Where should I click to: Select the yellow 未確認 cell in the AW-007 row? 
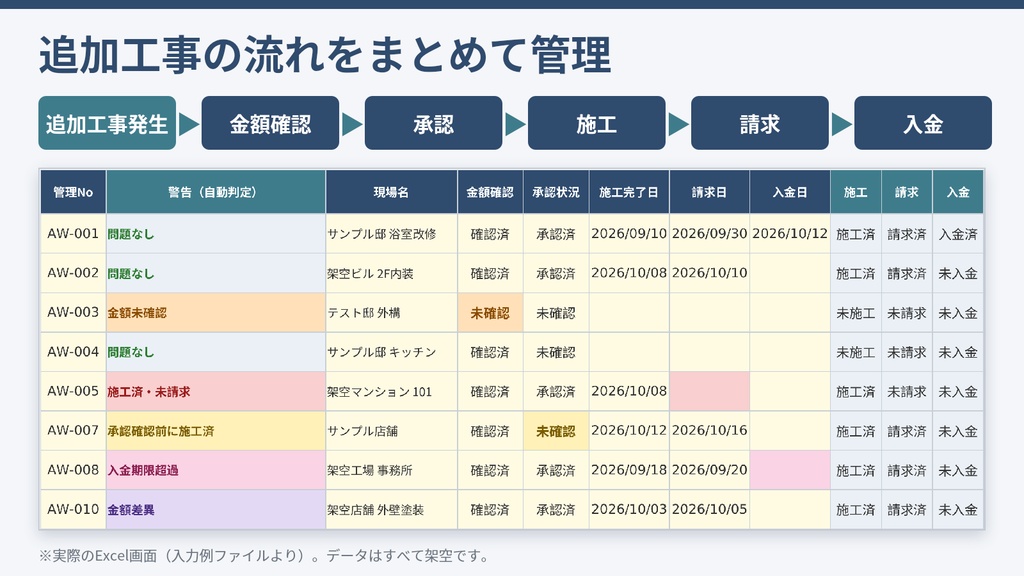pyautogui.click(x=556, y=430)
